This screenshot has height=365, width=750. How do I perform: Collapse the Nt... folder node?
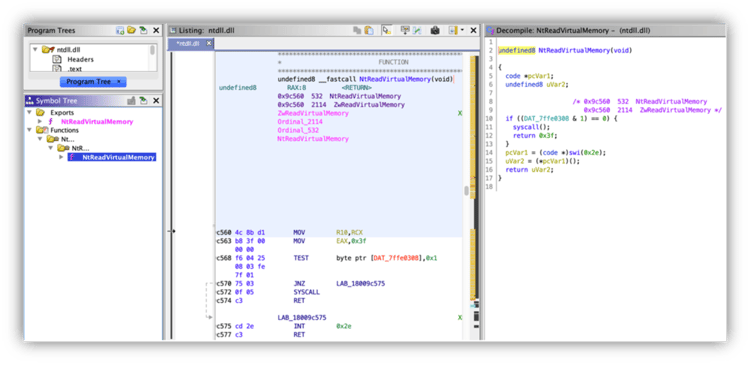point(40,139)
